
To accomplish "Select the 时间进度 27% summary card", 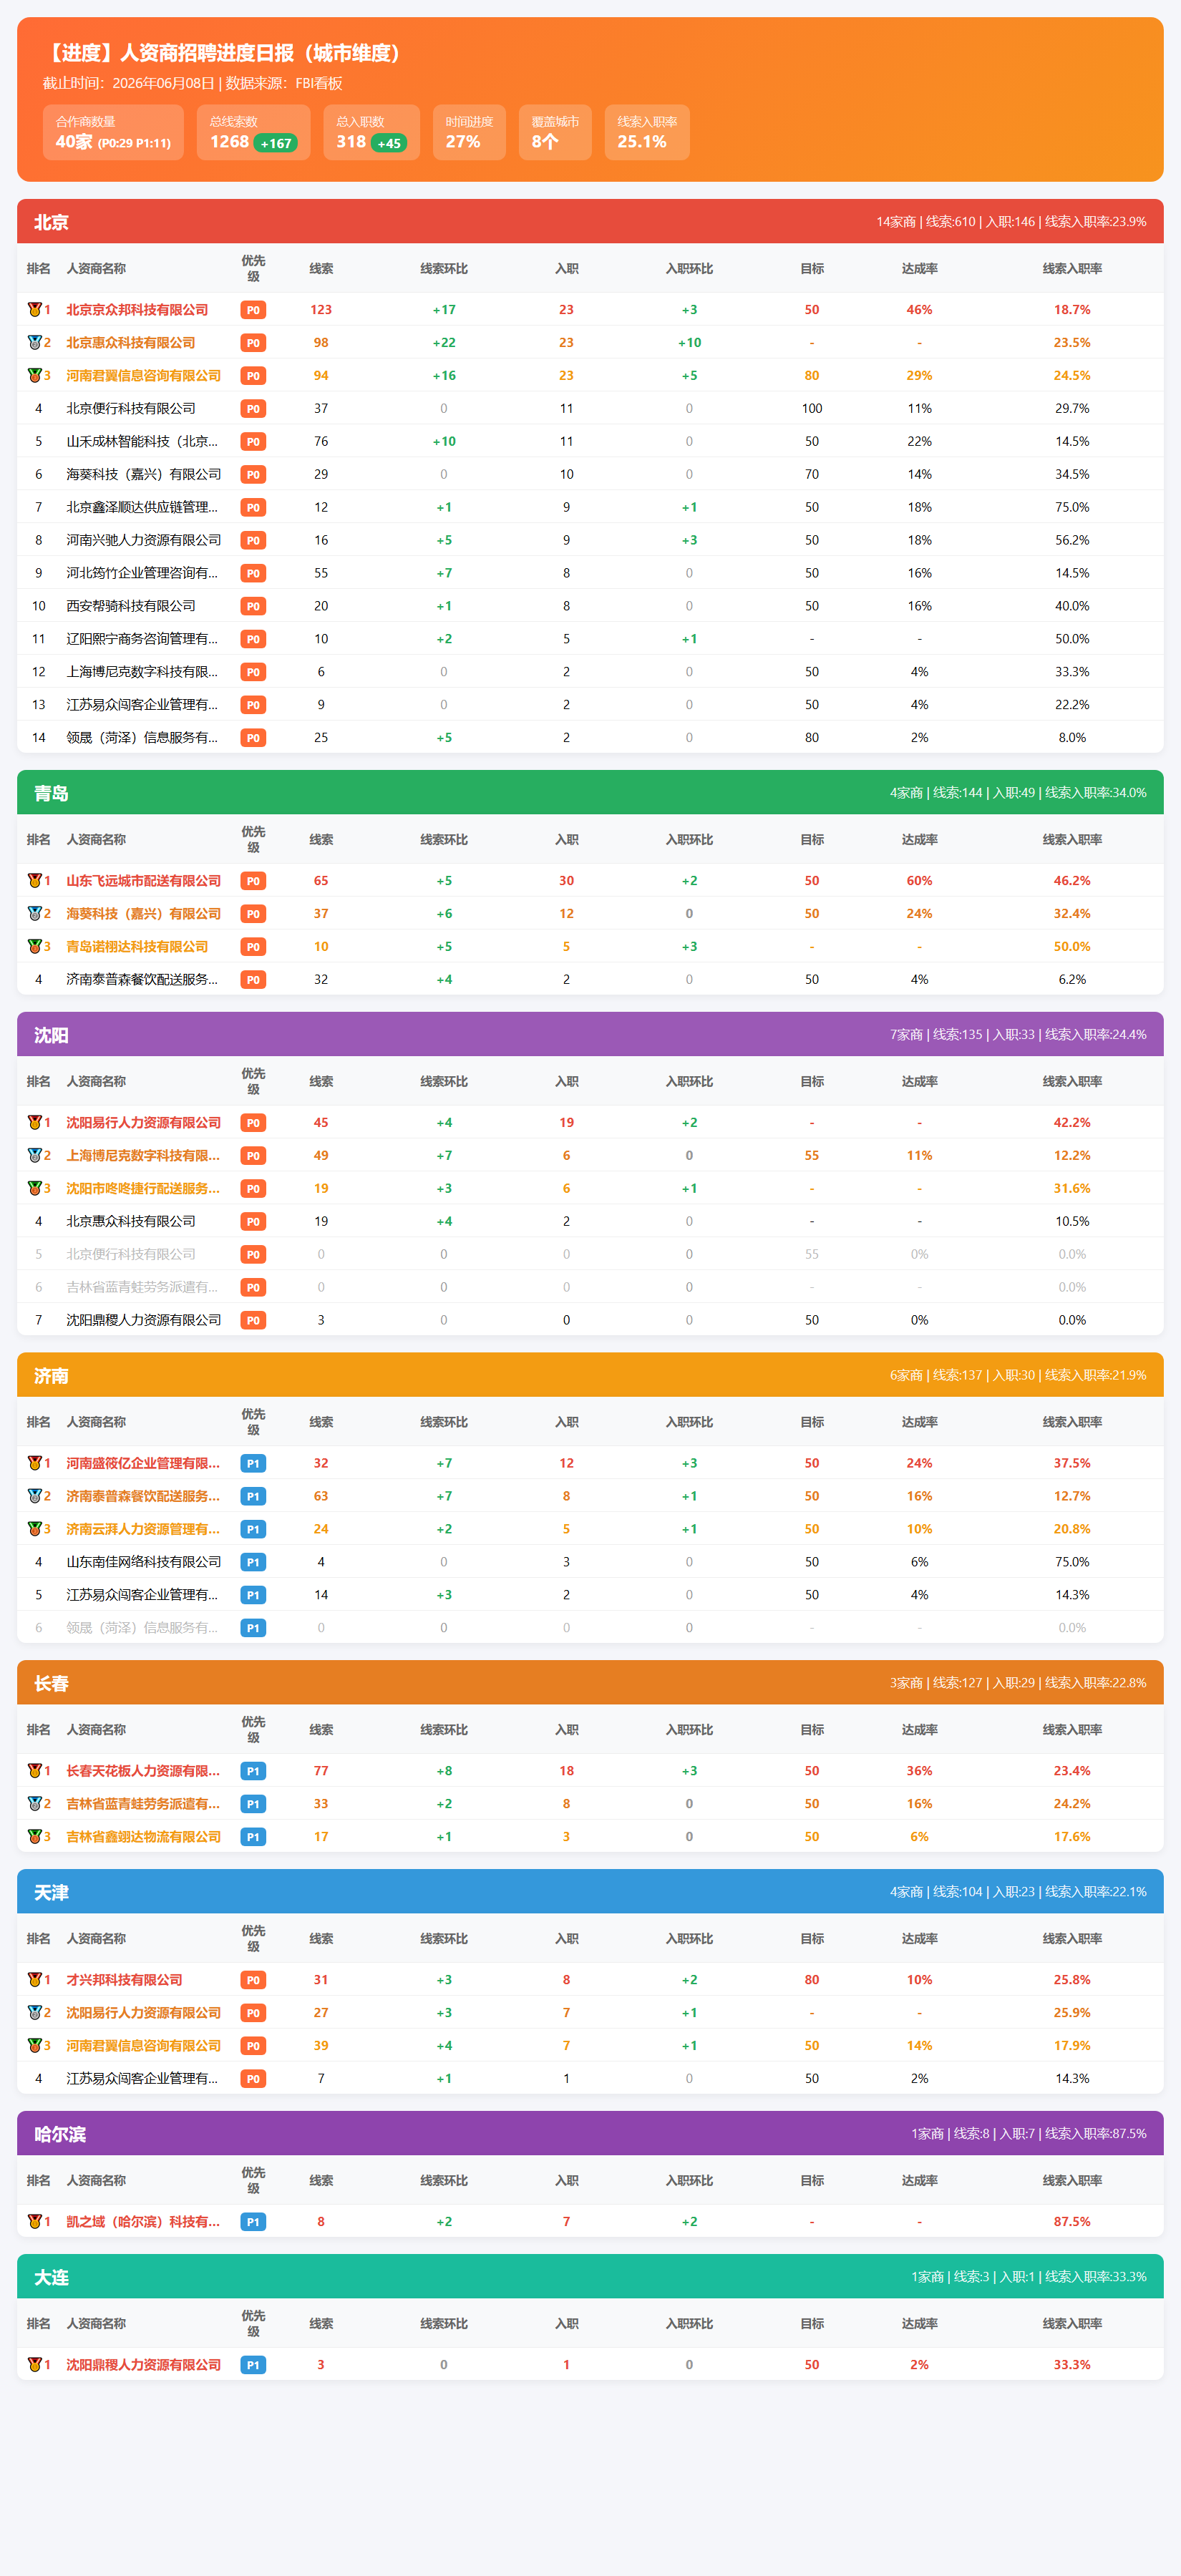I will click(469, 132).
